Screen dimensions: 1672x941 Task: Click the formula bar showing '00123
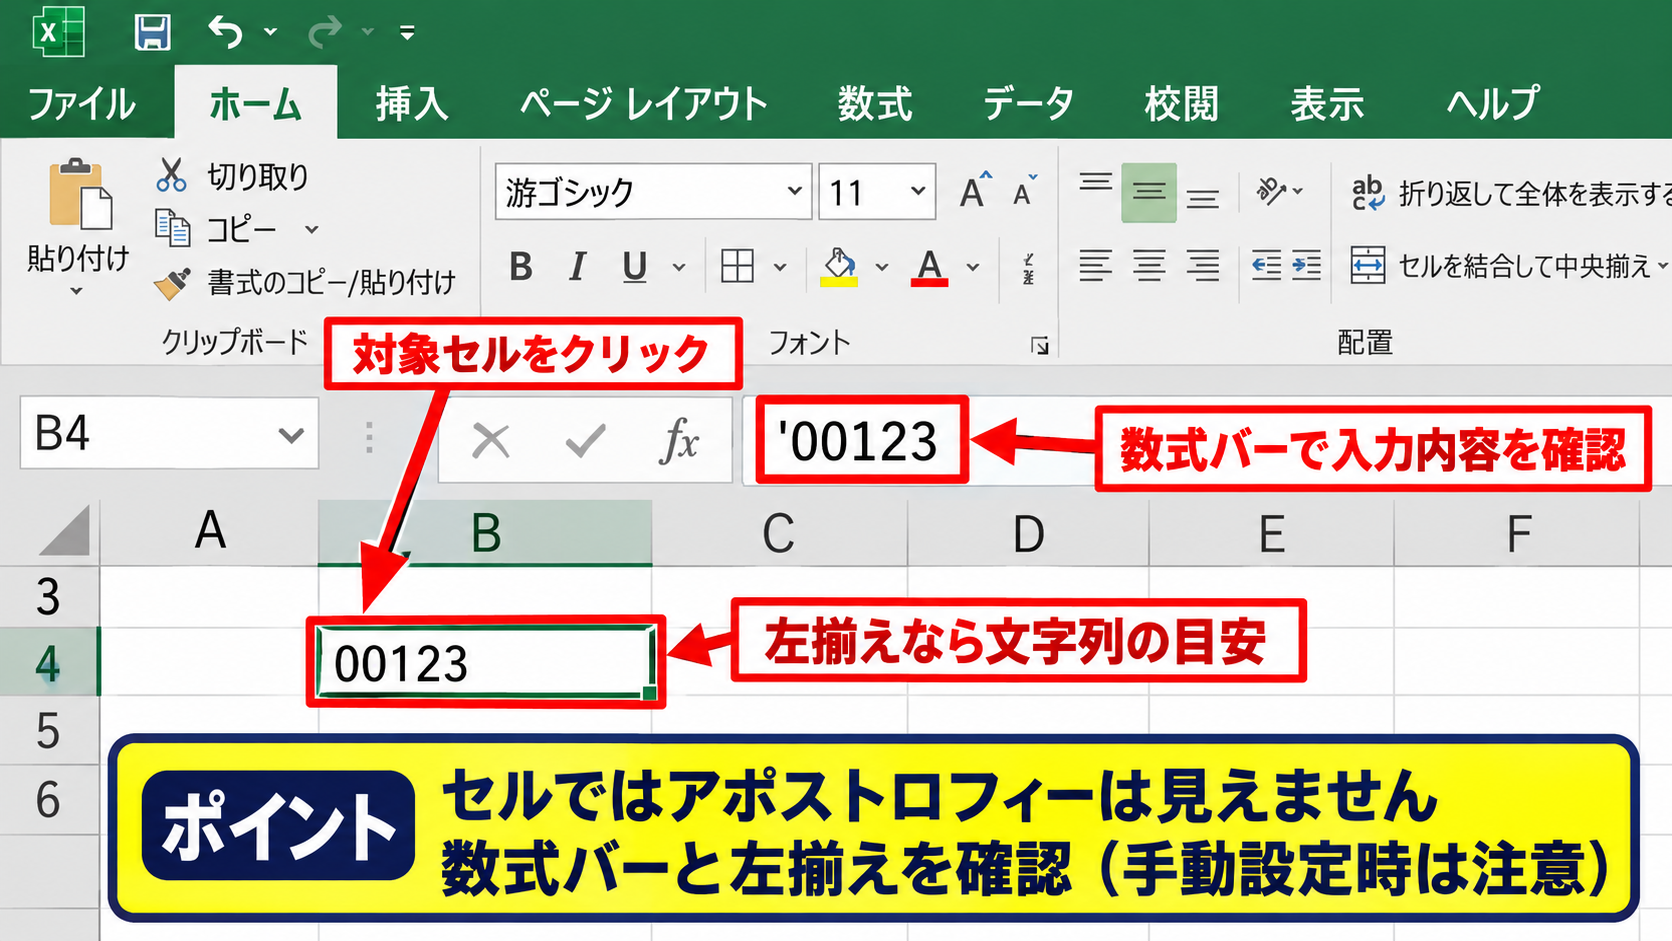[1206, 440]
